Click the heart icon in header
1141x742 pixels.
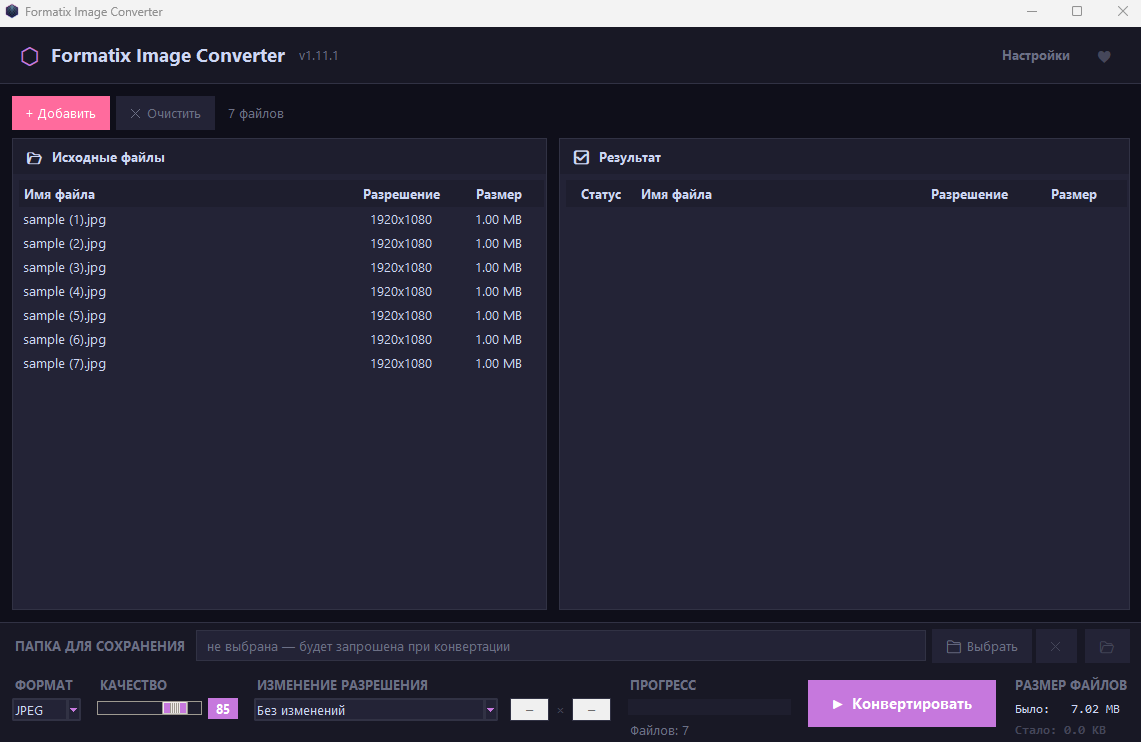point(1104,56)
